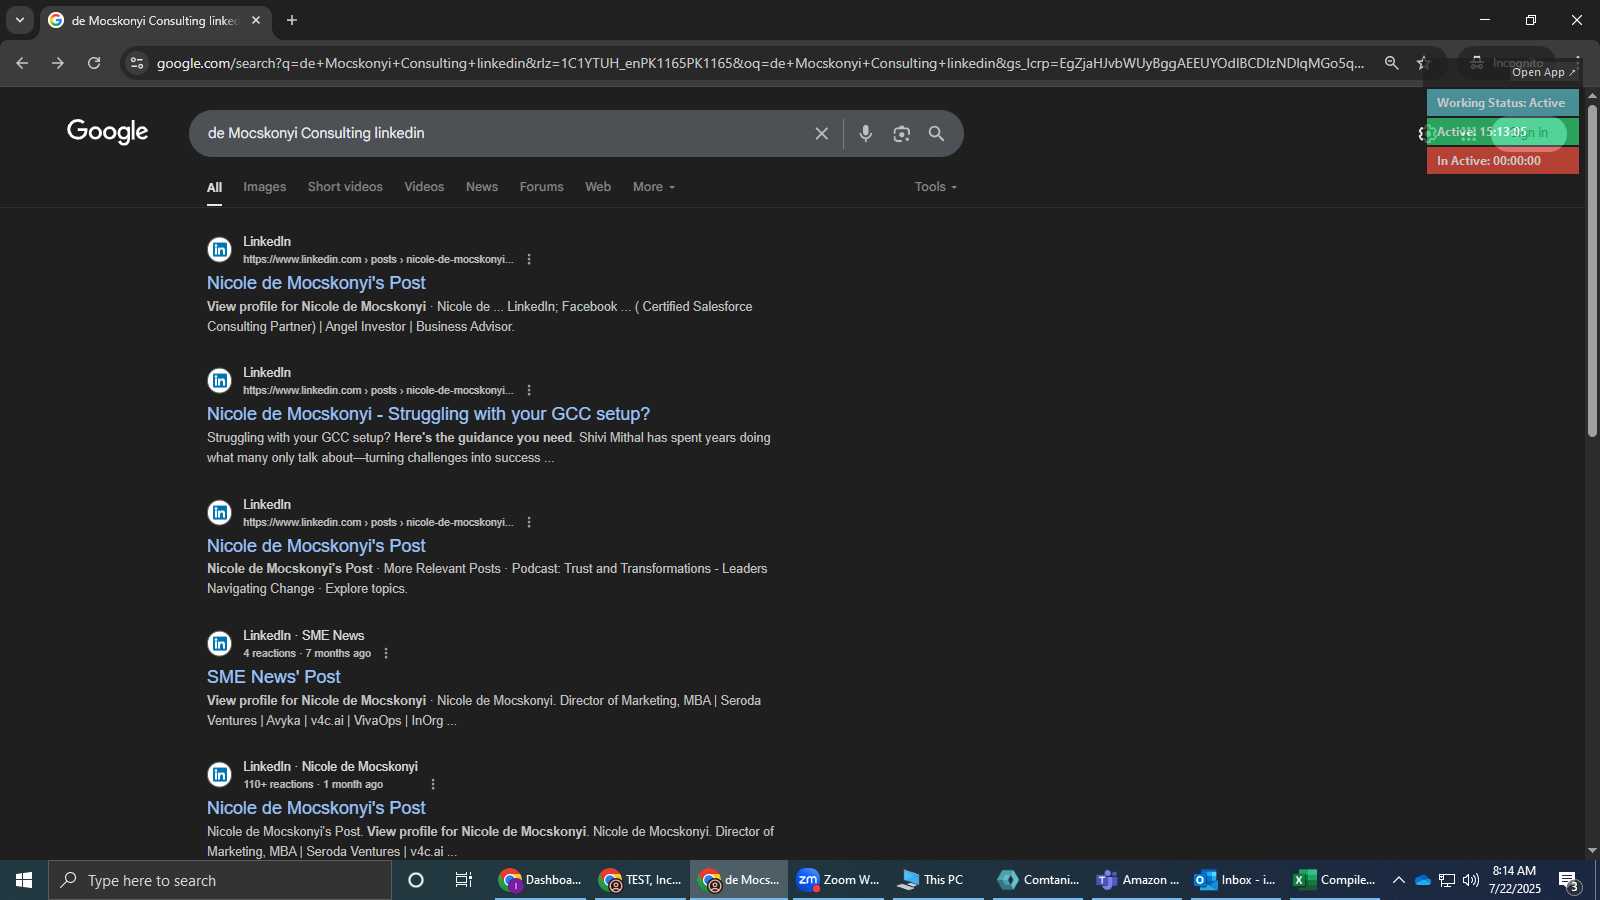
Task: Click the browser address bar URL
Action: [760, 63]
